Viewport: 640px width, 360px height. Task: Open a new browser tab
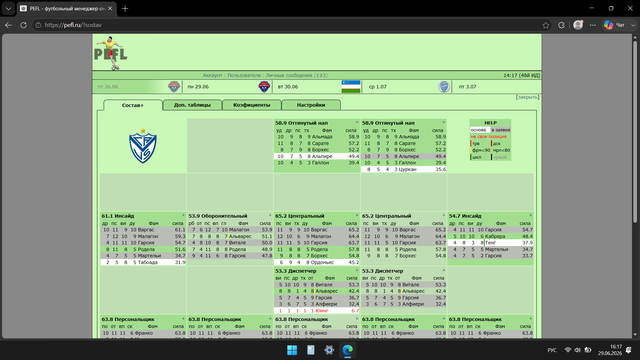tap(125, 8)
